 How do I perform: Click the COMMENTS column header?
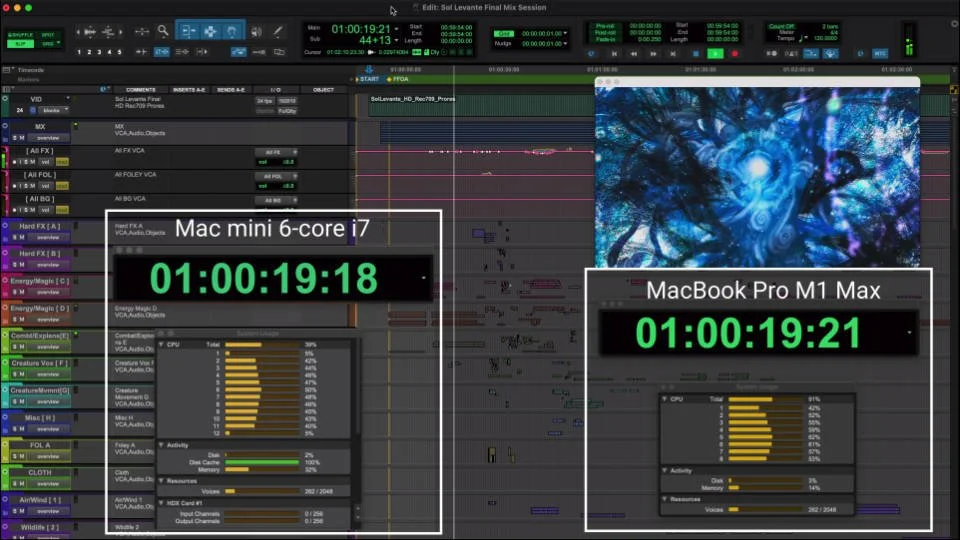pos(141,90)
